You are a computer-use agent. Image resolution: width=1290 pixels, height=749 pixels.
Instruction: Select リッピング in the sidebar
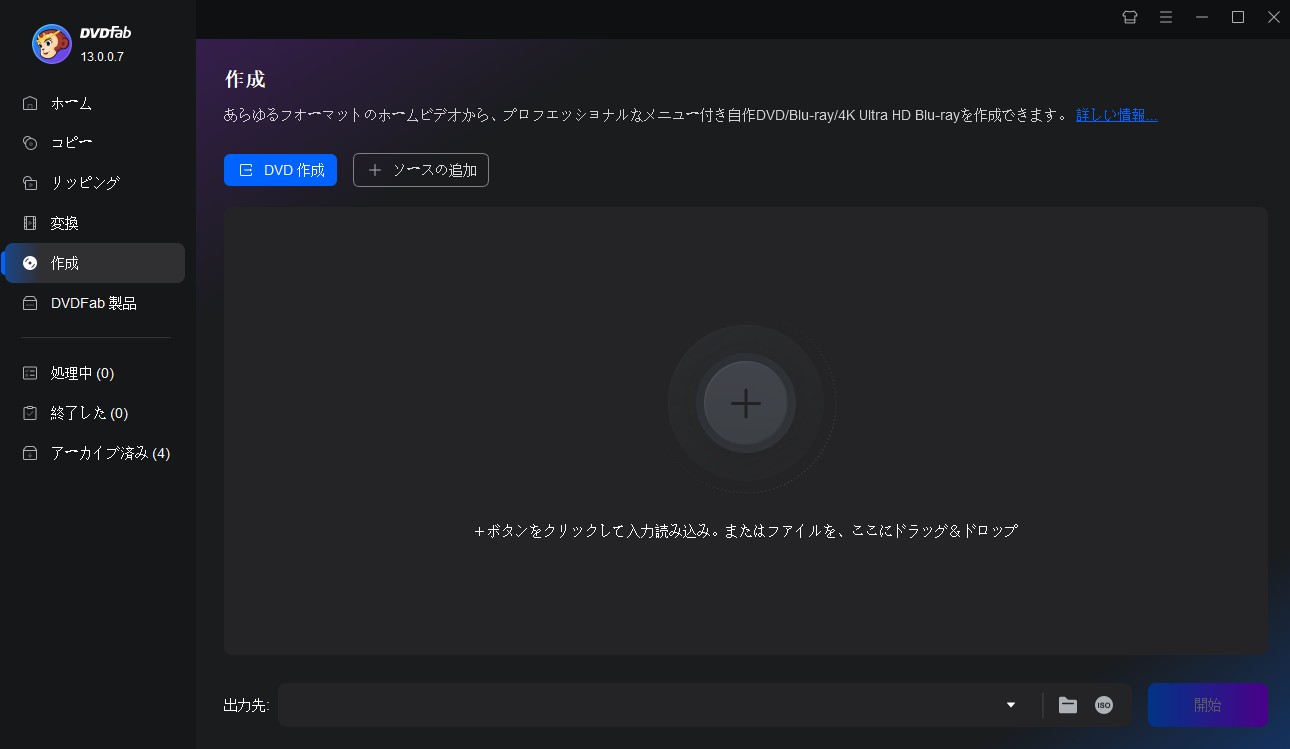[95, 183]
